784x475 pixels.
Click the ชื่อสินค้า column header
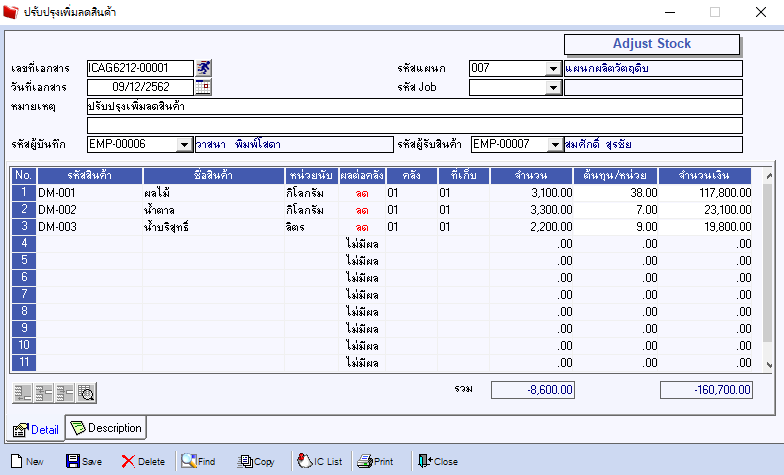click(214, 176)
